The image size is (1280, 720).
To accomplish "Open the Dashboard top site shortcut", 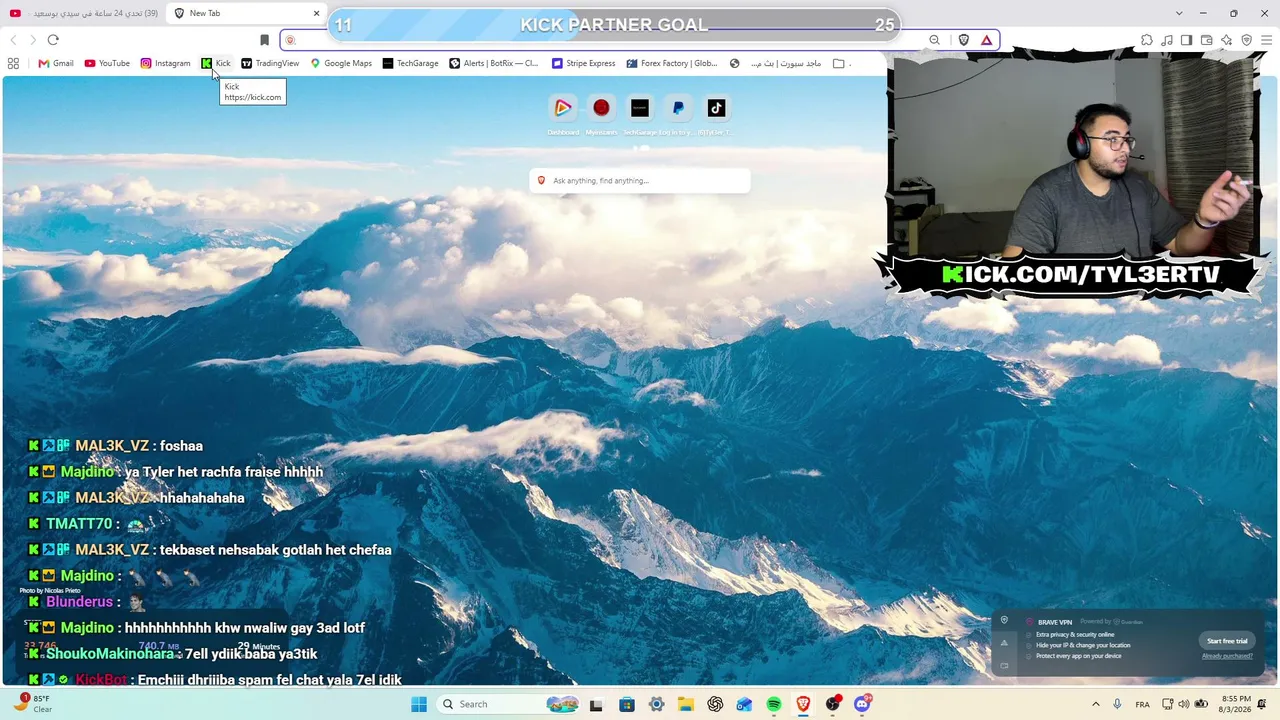I will click(563, 108).
